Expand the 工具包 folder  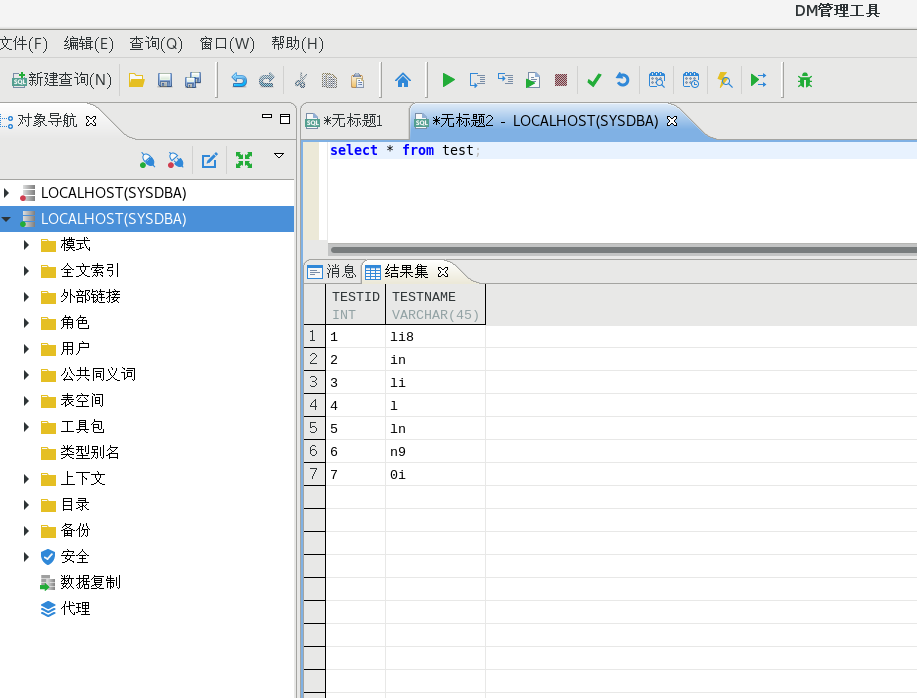tap(26, 427)
